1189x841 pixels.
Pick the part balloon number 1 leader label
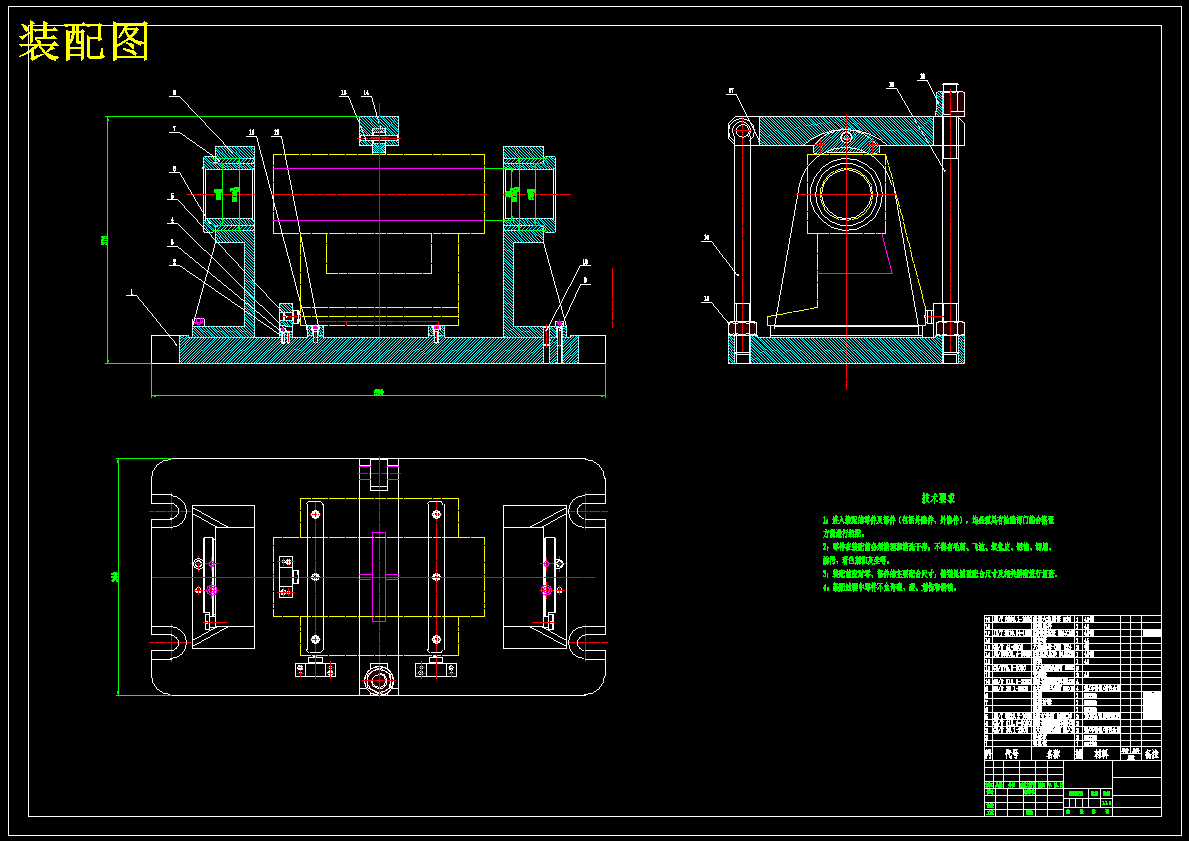pos(130,293)
